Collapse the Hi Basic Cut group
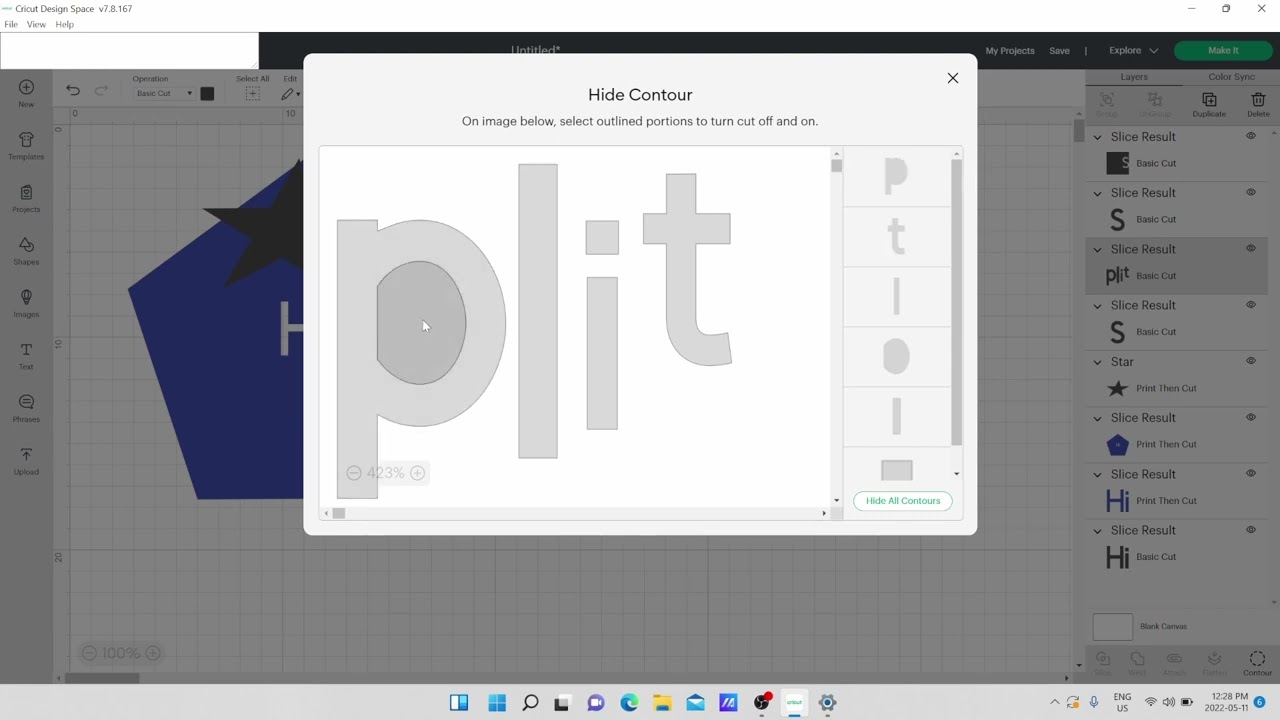This screenshot has width=1280, height=720. pyautogui.click(x=1097, y=530)
